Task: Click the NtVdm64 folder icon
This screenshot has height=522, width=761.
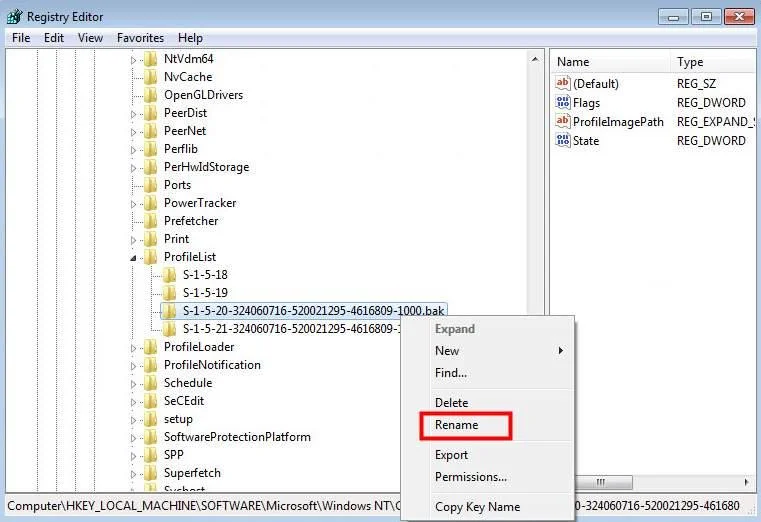Action: (x=151, y=59)
